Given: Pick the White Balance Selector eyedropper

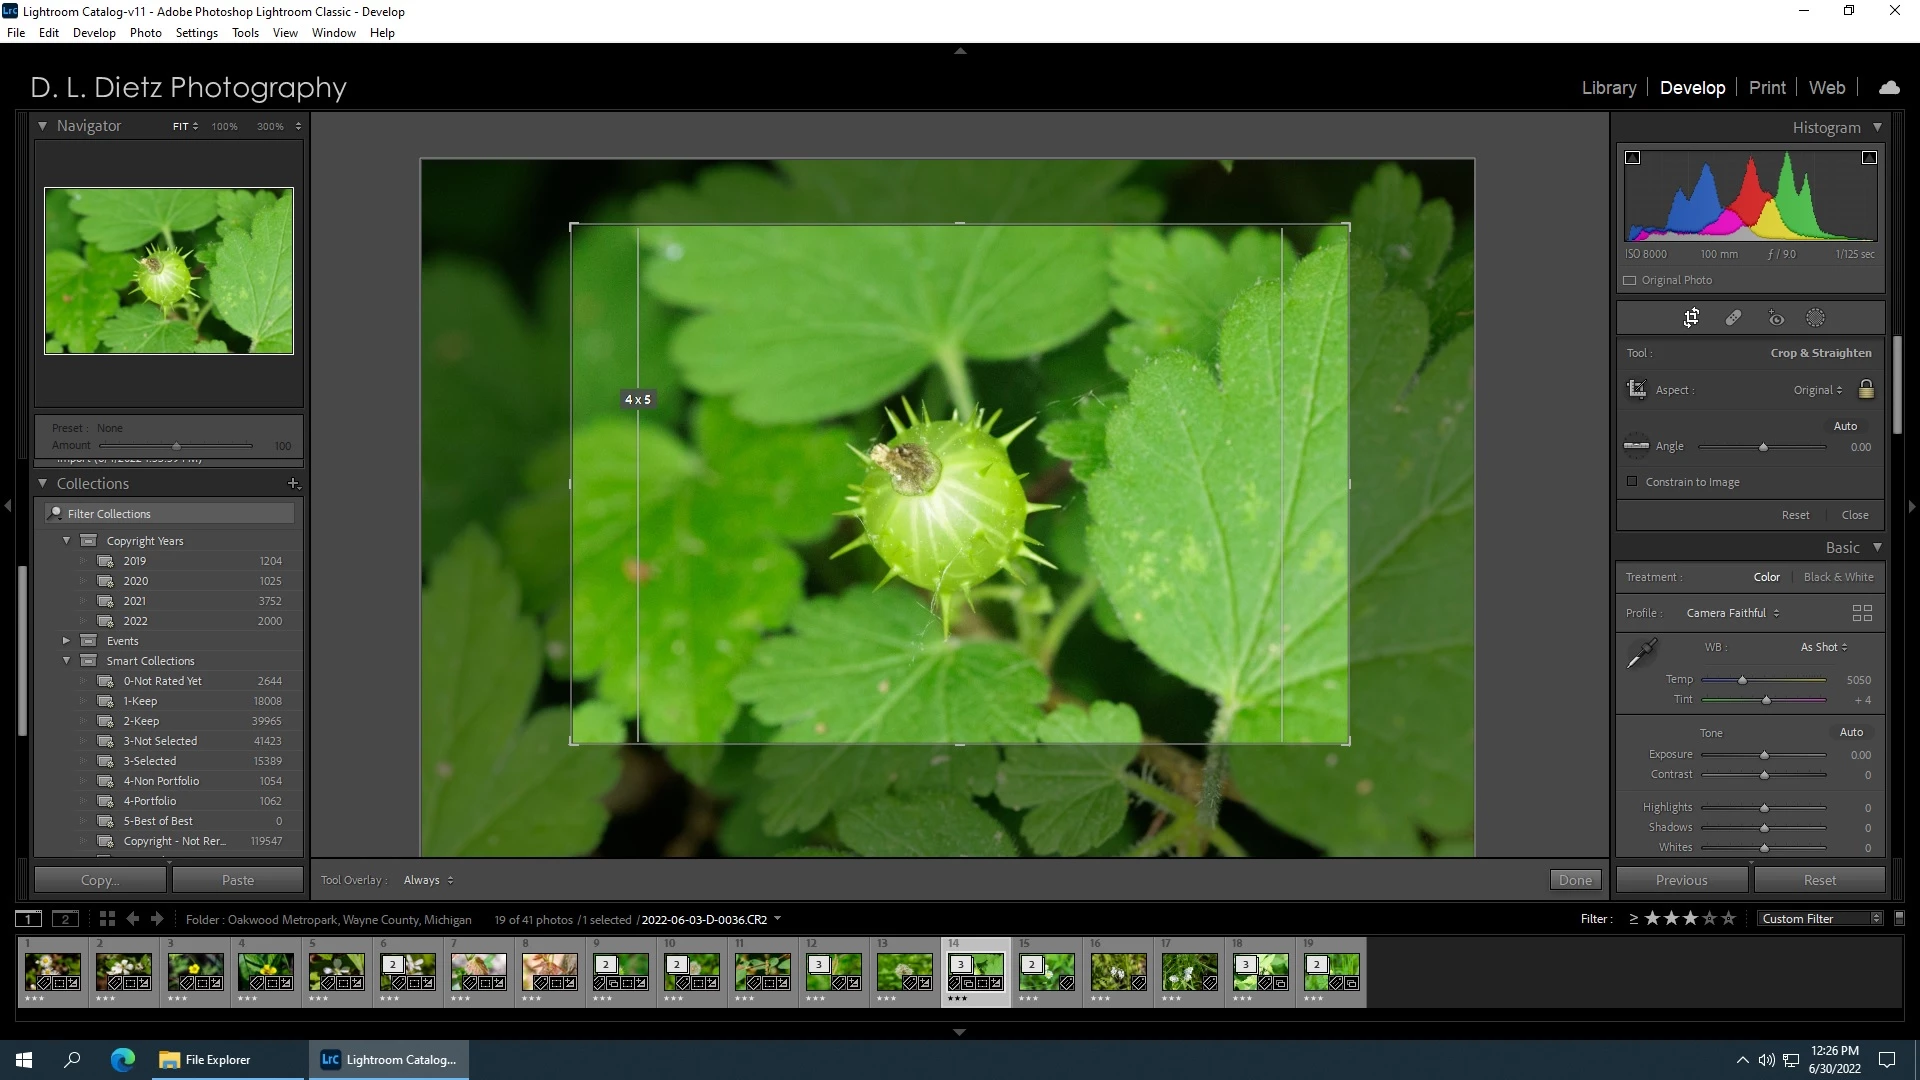Looking at the screenshot, I should pos(1641,654).
